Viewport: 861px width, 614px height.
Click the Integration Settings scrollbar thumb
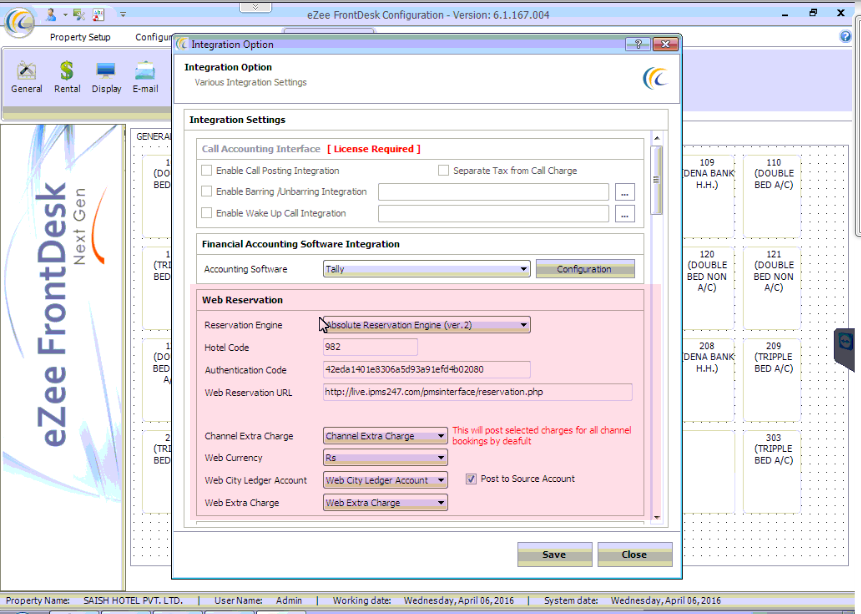(x=657, y=180)
